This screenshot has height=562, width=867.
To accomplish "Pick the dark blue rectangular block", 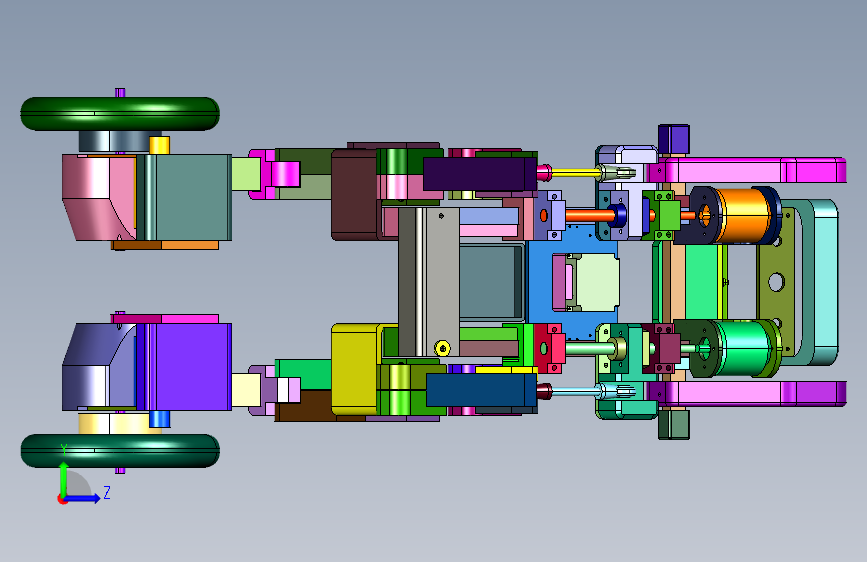I will [x=481, y=390].
